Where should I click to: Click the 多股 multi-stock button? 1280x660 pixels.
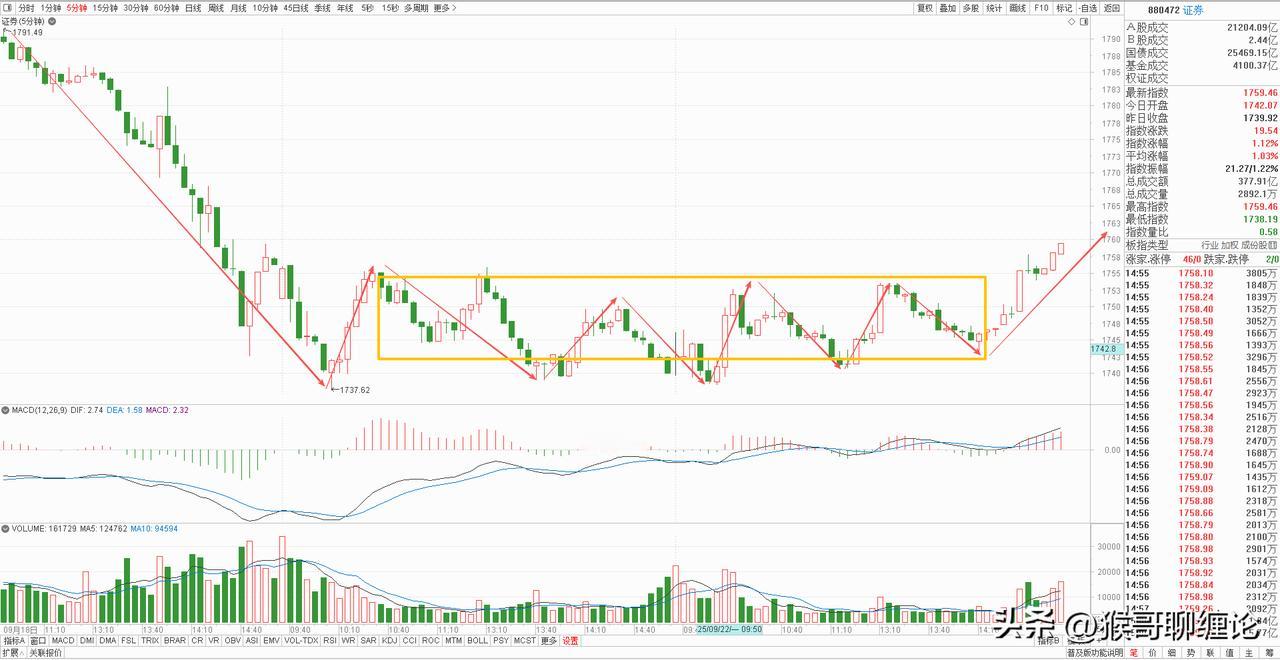[970, 8]
